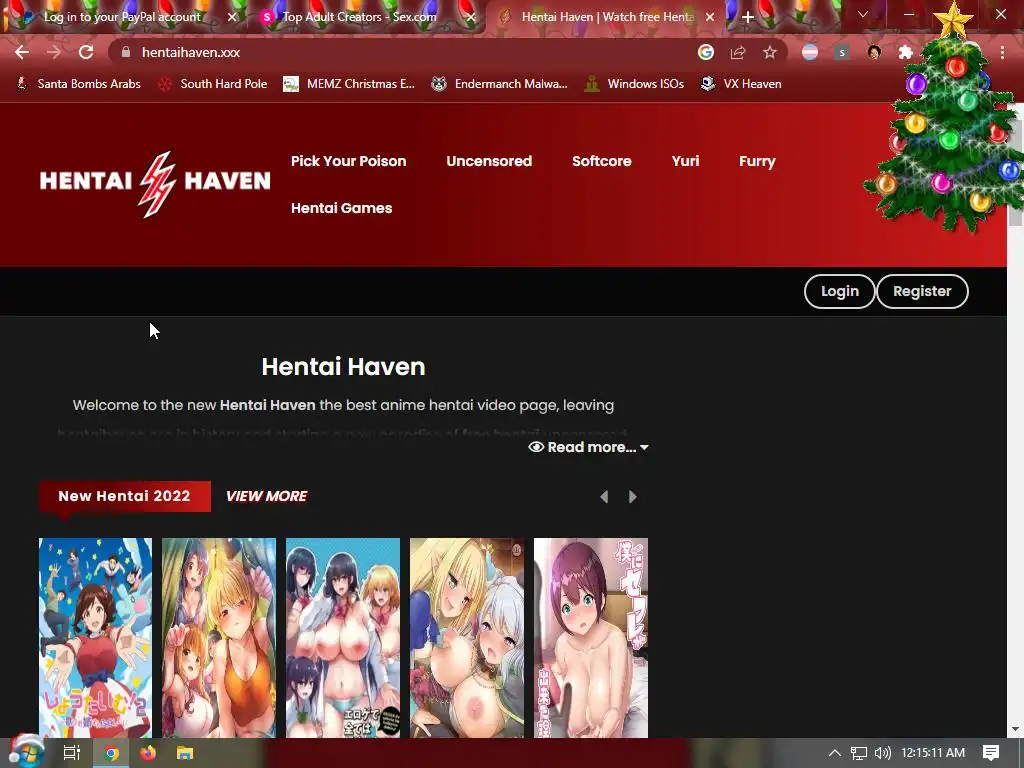Screen dimensions: 1024x768
Task: Click the Google icon in address bar
Action: click(706, 52)
